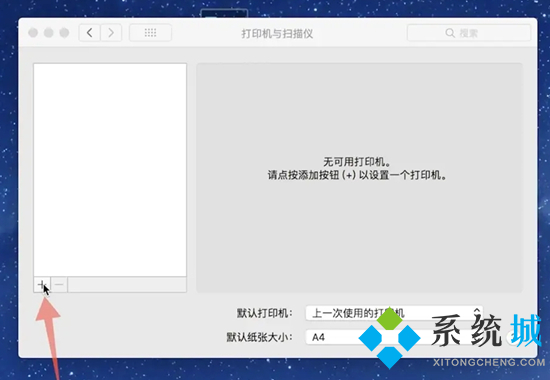Click the minimize window button
The image size is (550, 380).
click(x=49, y=33)
